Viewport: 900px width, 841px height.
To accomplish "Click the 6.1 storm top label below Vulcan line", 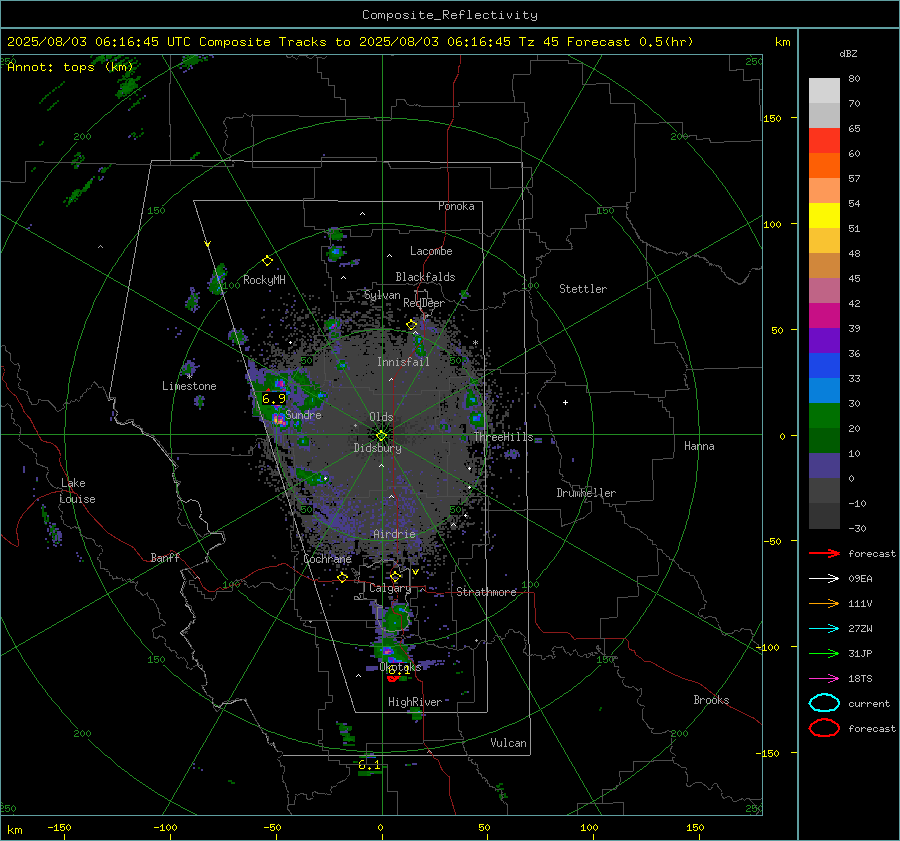I will 369,765.
